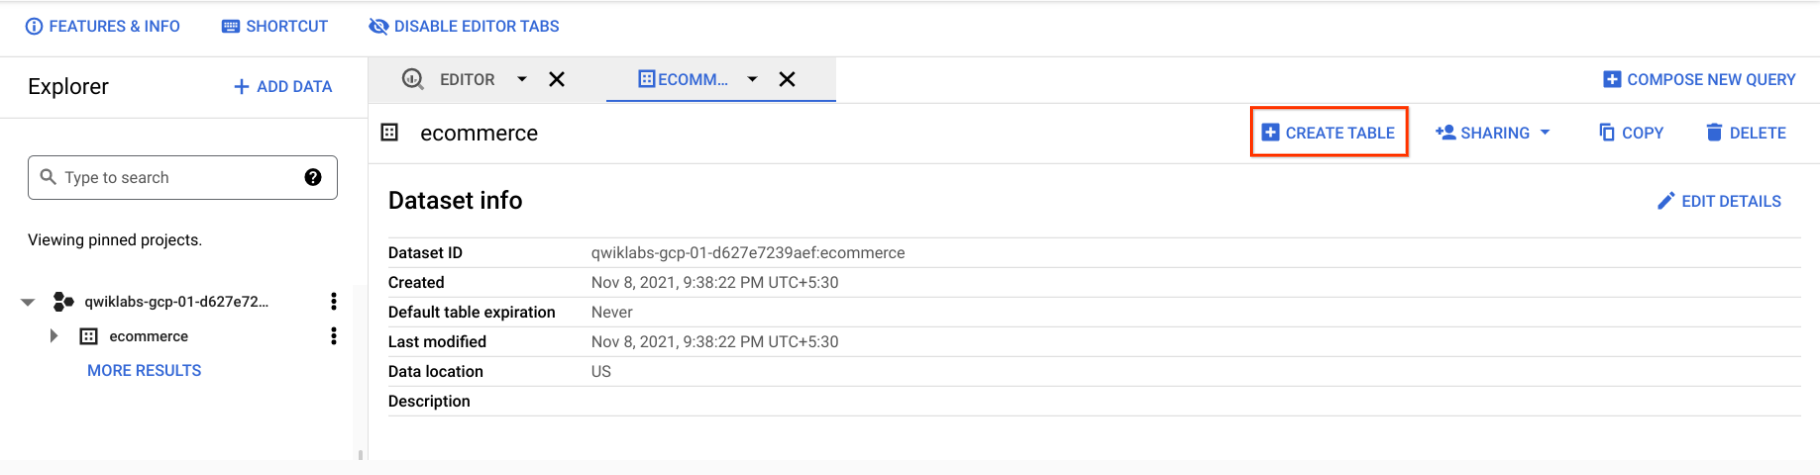Select ecommerce dataset in Explorer tree
Image resolution: width=1820 pixels, height=475 pixels.
pyautogui.click(x=148, y=336)
